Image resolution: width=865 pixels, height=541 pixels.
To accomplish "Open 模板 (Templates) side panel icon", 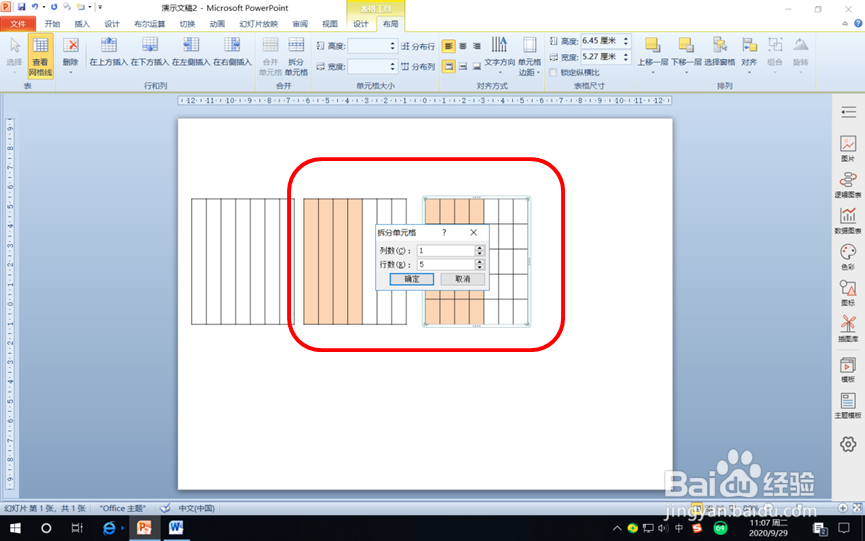I will (x=848, y=369).
